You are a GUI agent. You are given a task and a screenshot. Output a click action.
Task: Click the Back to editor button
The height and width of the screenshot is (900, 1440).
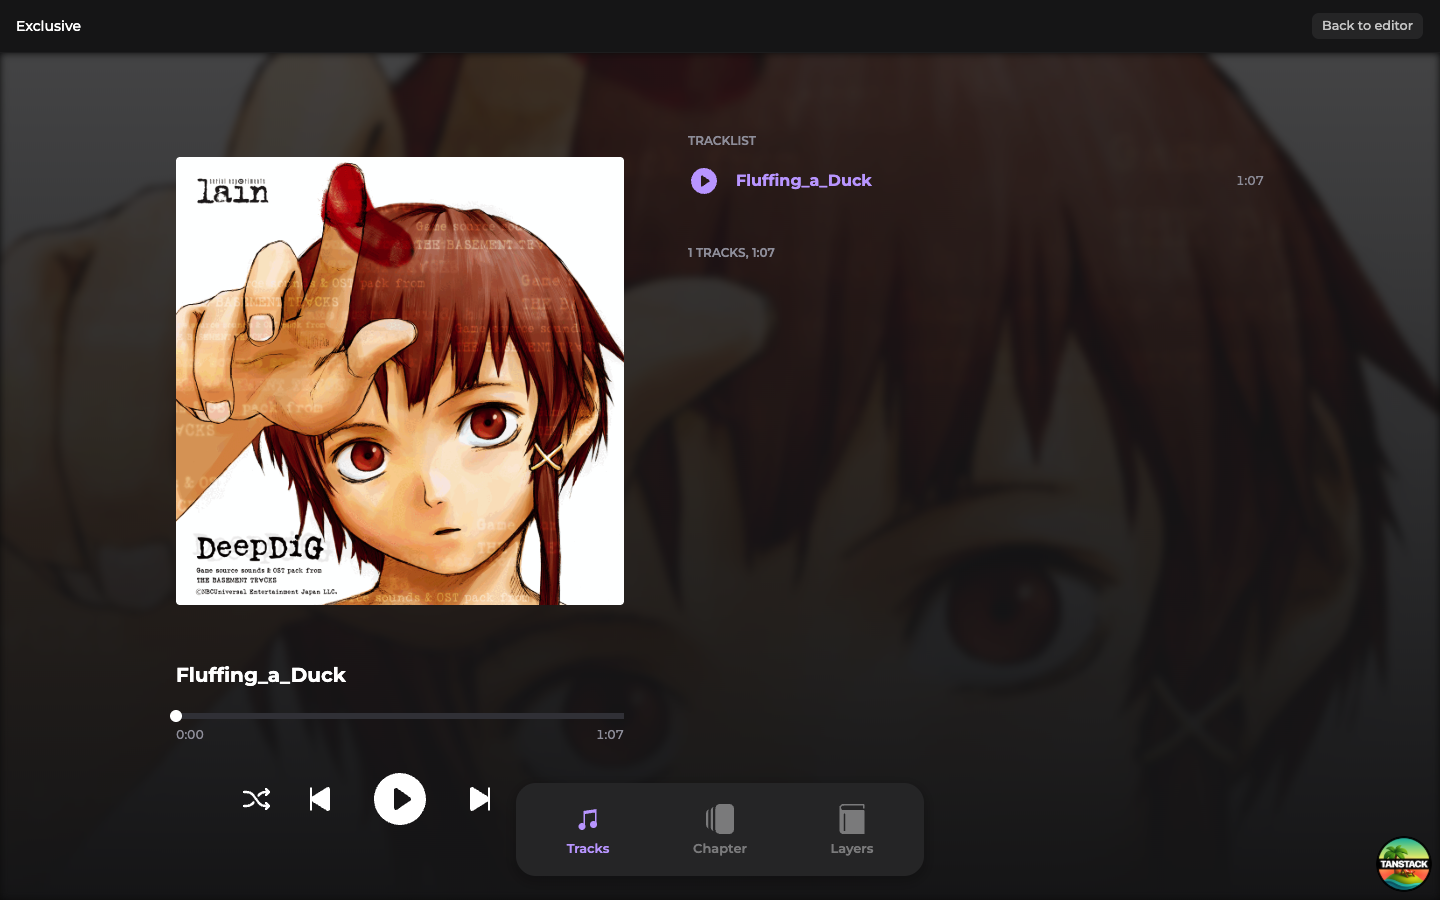pyautogui.click(x=1367, y=26)
